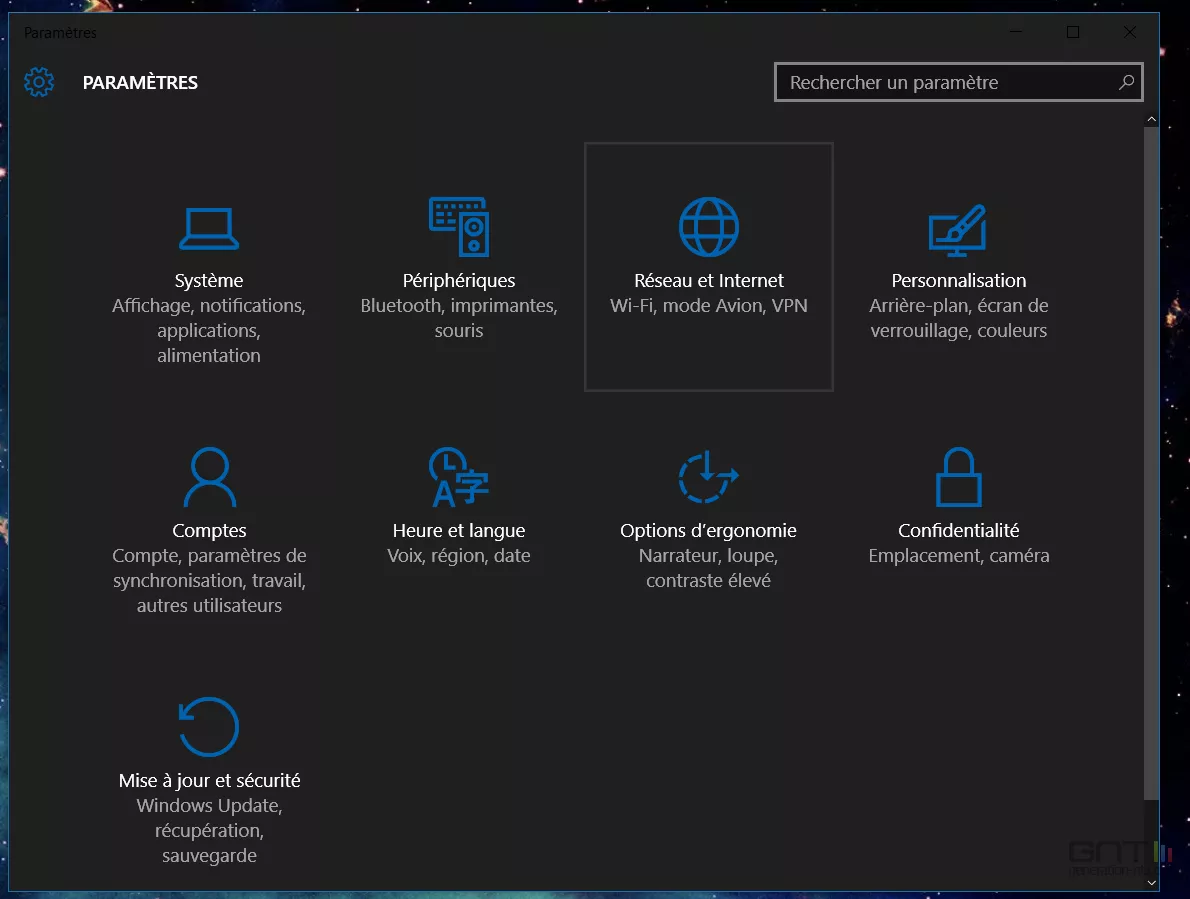
Task: Click the Confidentialité title text
Action: 959,530
